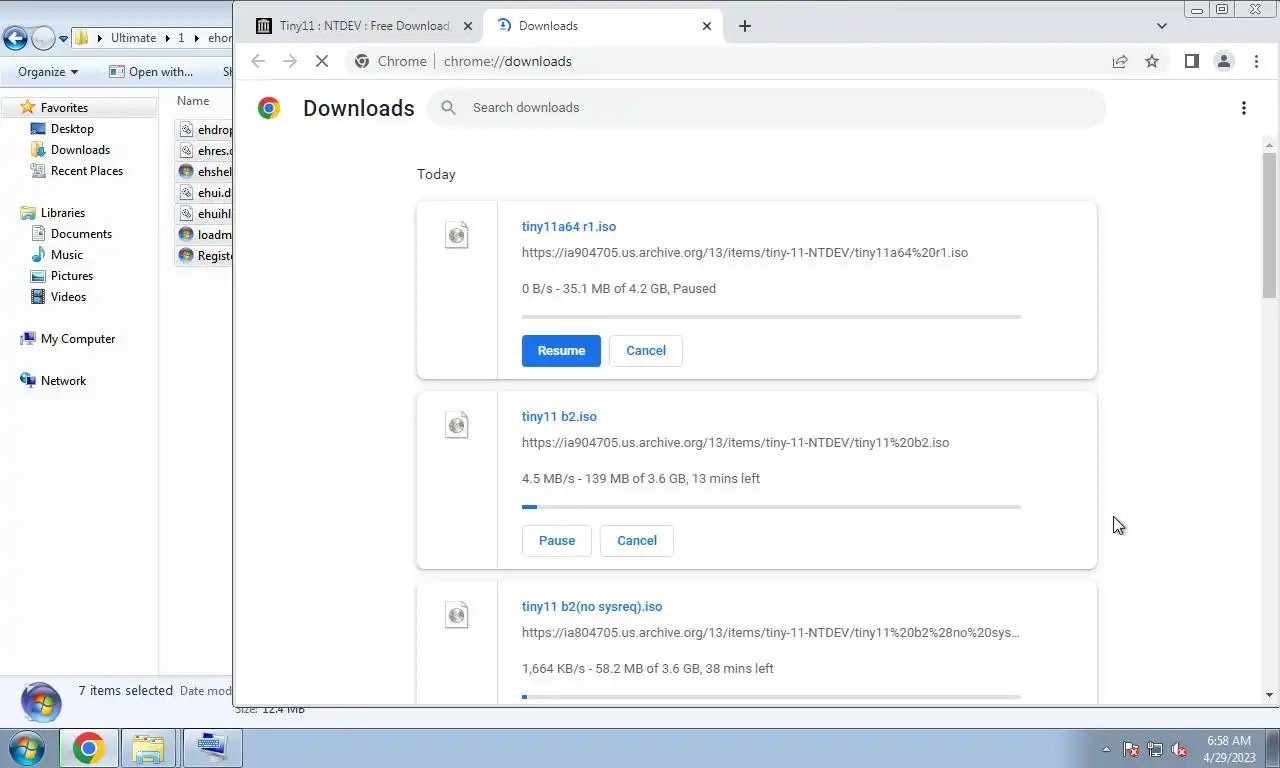Image resolution: width=1280 pixels, height=768 pixels.
Task: Bookmark this page with the star icon
Action: click(1152, 61)
